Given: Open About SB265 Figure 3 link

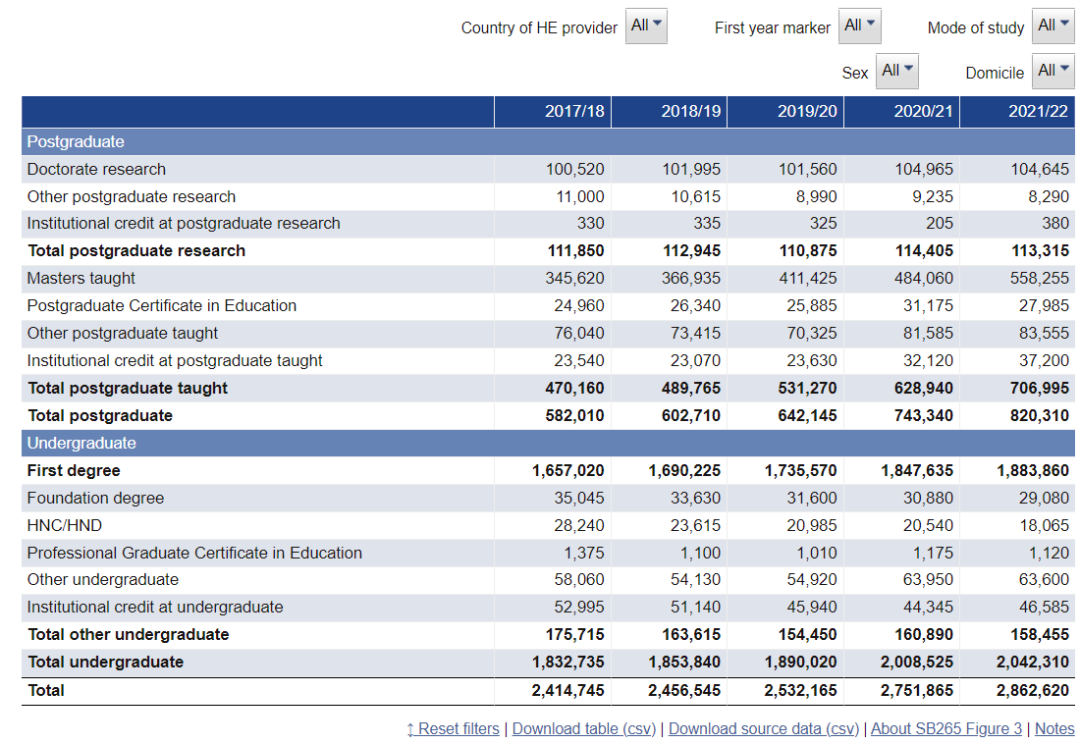Looking at the screenshot, I should (x=946, y=729).
